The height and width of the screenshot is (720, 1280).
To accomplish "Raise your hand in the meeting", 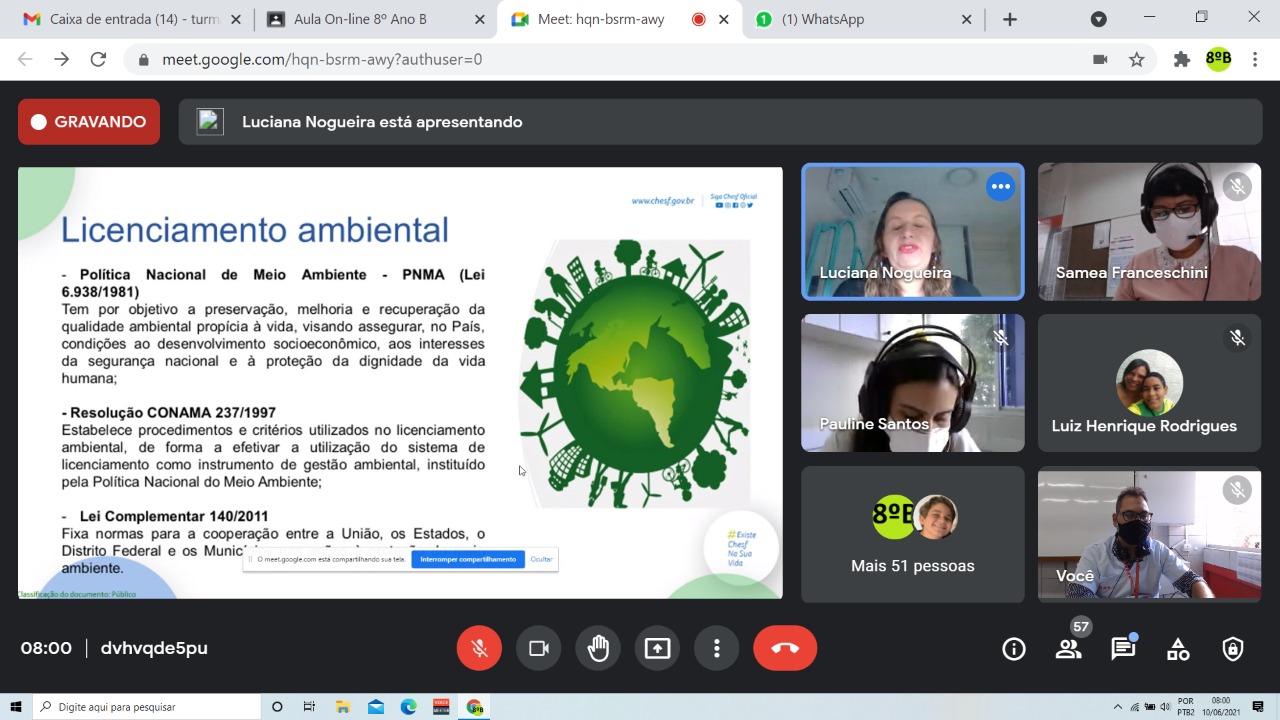I will point(598,648).
